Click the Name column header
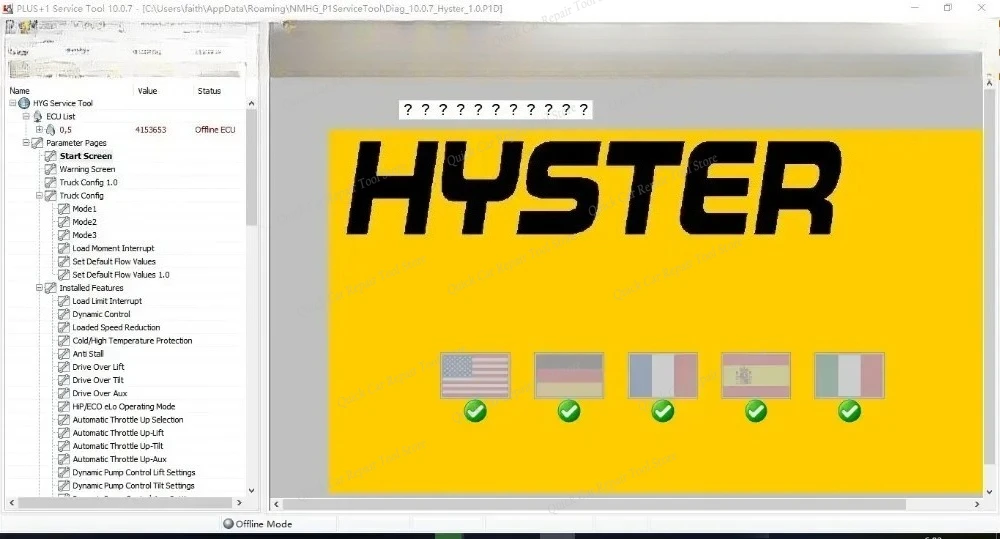 pos(19,91)
